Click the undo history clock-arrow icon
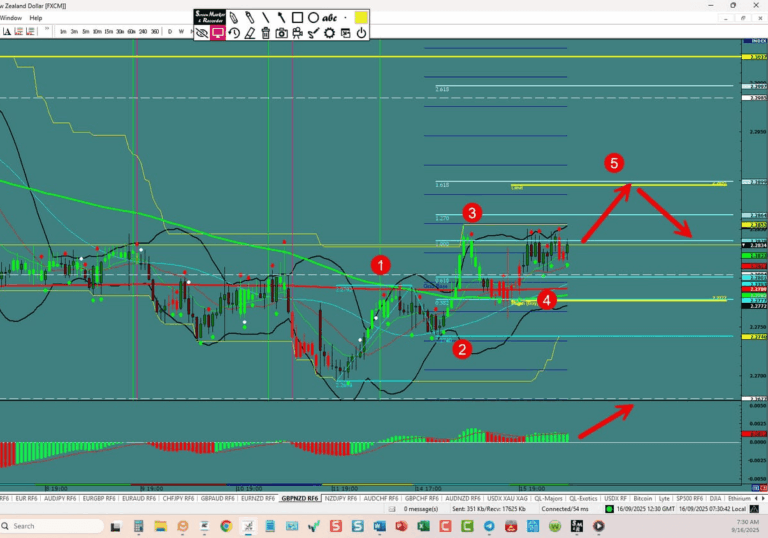 234,33
